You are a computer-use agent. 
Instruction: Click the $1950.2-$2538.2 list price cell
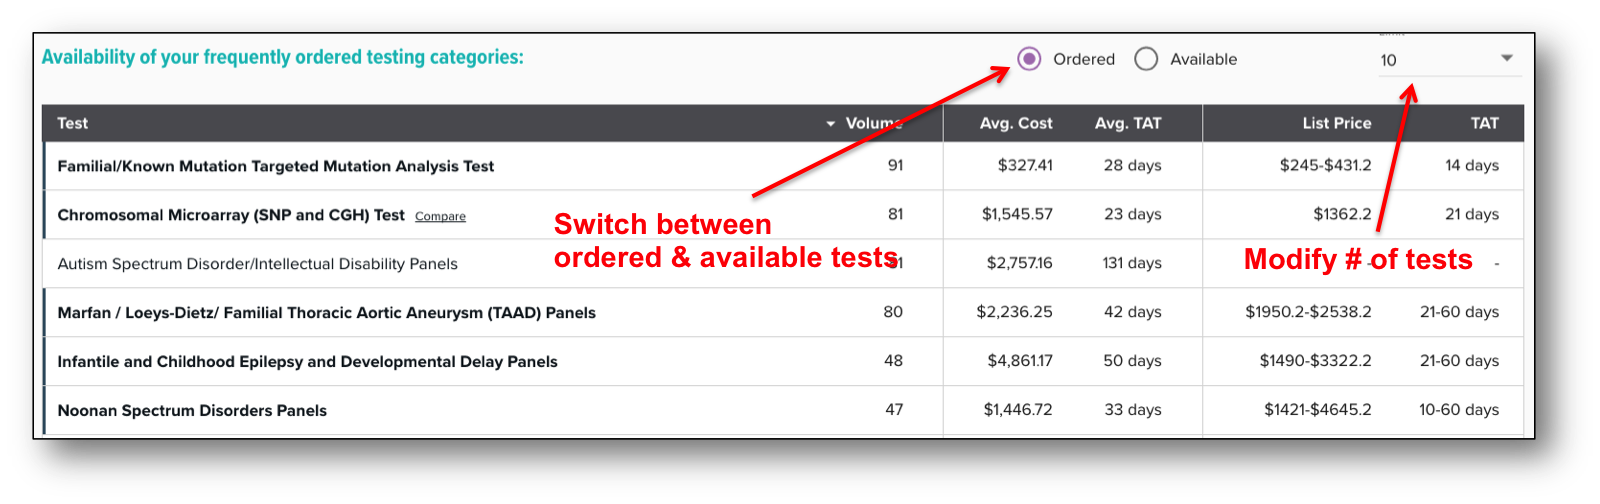pos(1308,313)
